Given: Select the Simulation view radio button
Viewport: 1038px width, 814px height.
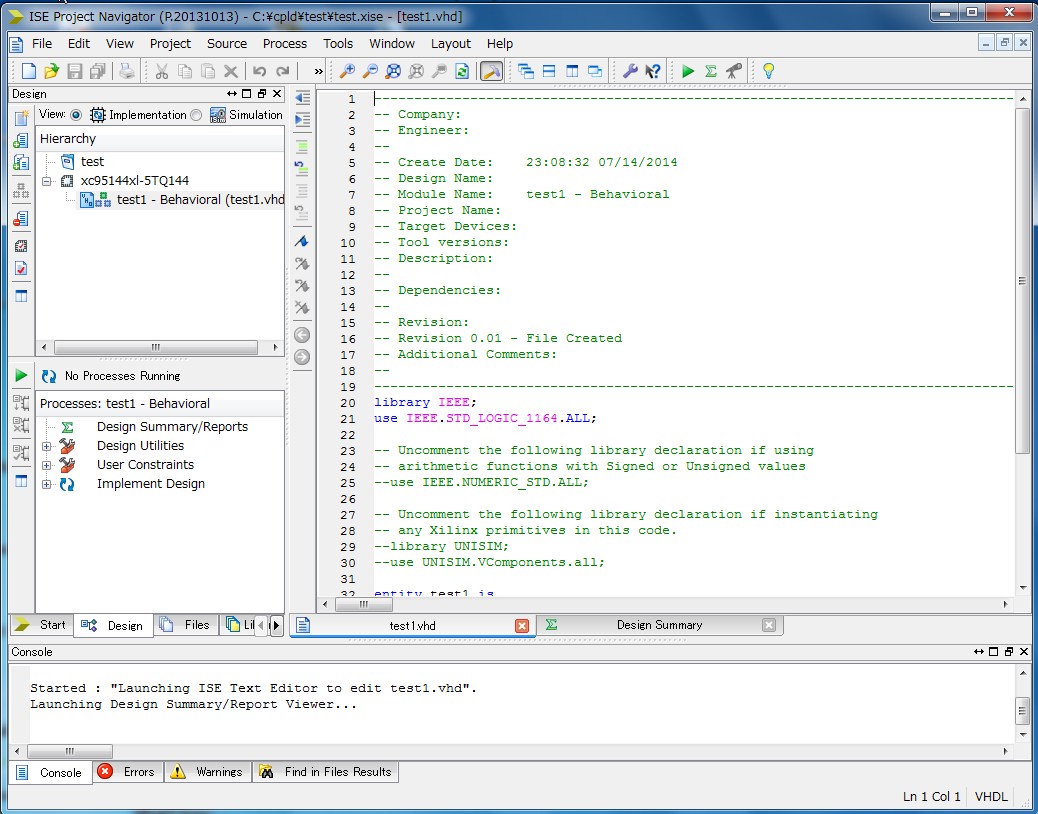Looking at the screenshot, I should pyautogui.click(x=196, y=115).
